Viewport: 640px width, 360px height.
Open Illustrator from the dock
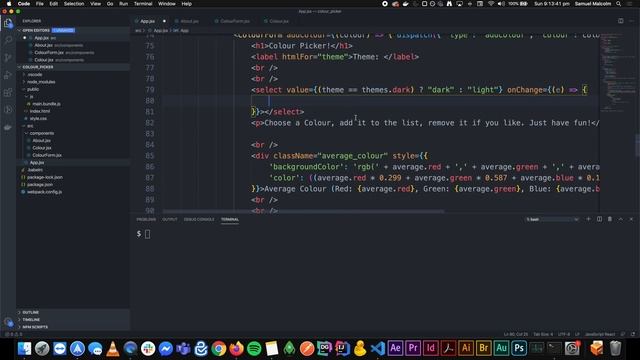click(466, 349)
